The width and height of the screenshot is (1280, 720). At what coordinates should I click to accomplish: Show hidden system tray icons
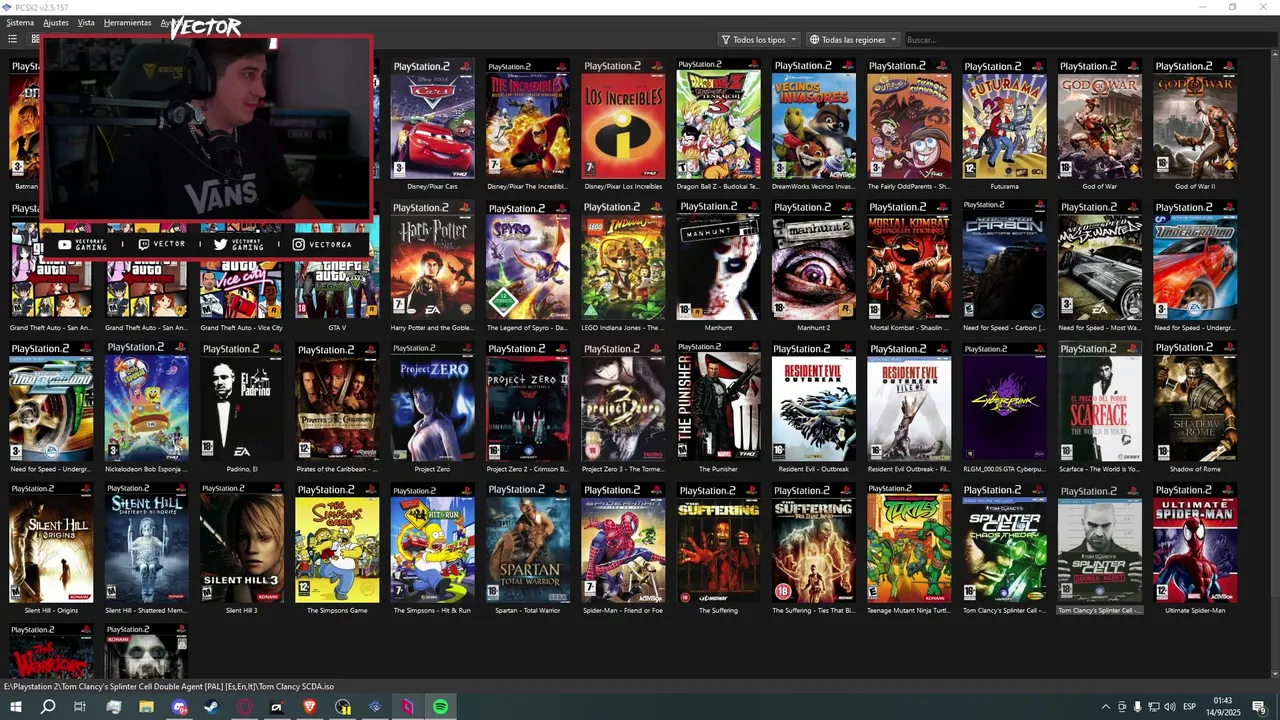click(1105, 707)
